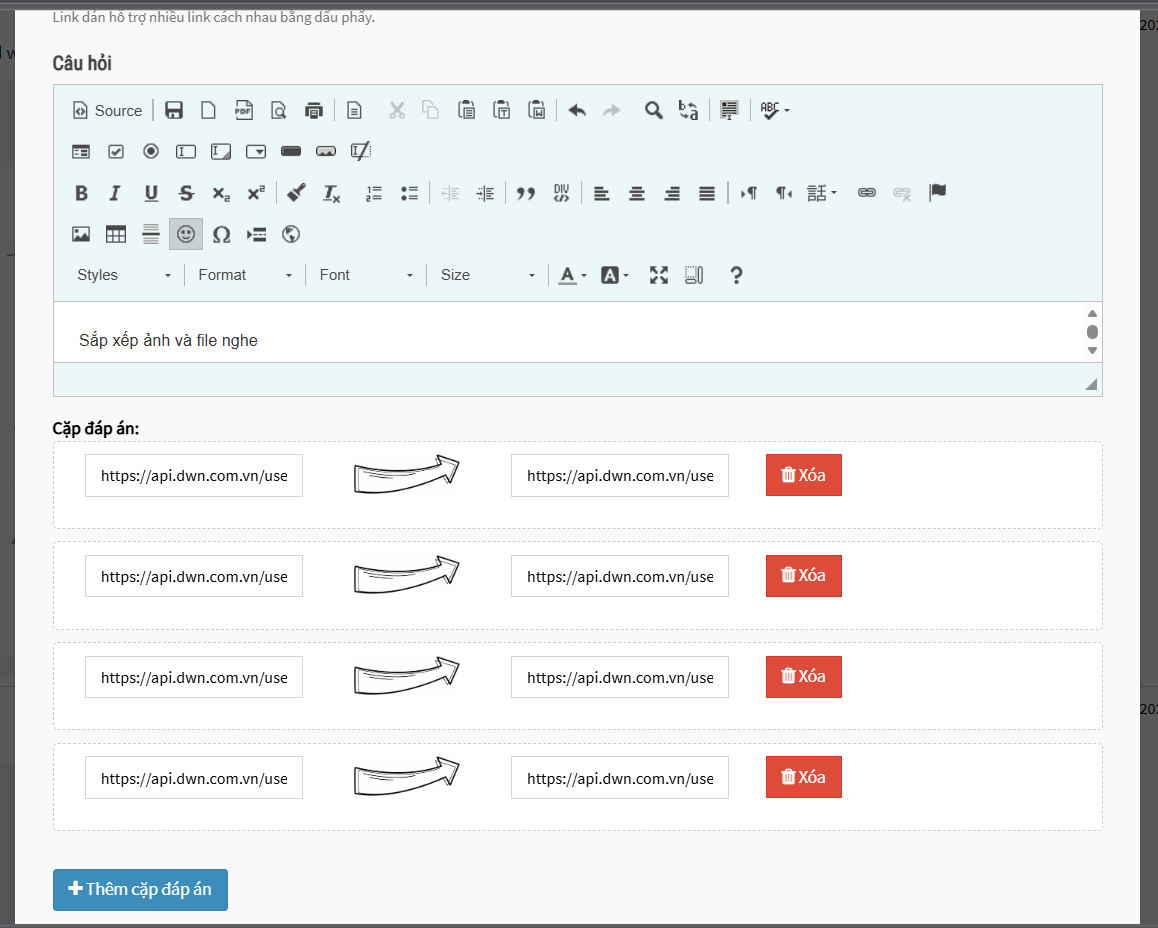
Task: Insert an image using the Image icon
Action: (81, 235)
